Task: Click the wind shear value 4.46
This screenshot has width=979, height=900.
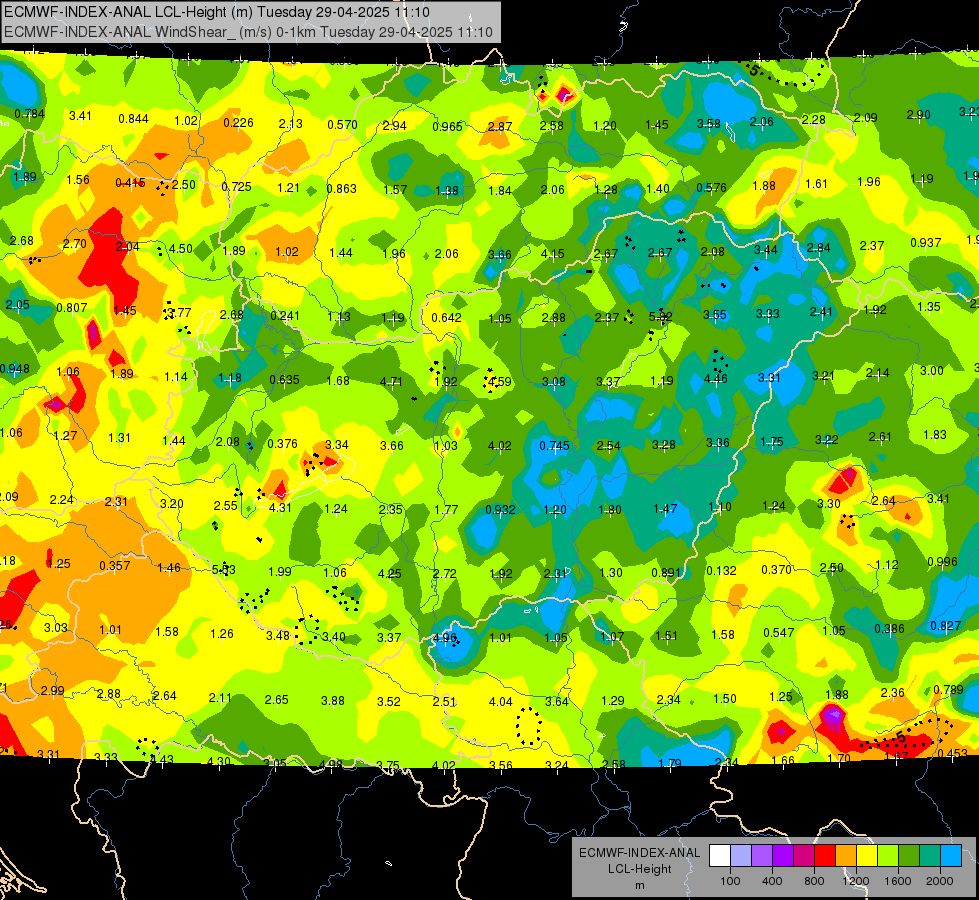Action: (x=716, y=378)
